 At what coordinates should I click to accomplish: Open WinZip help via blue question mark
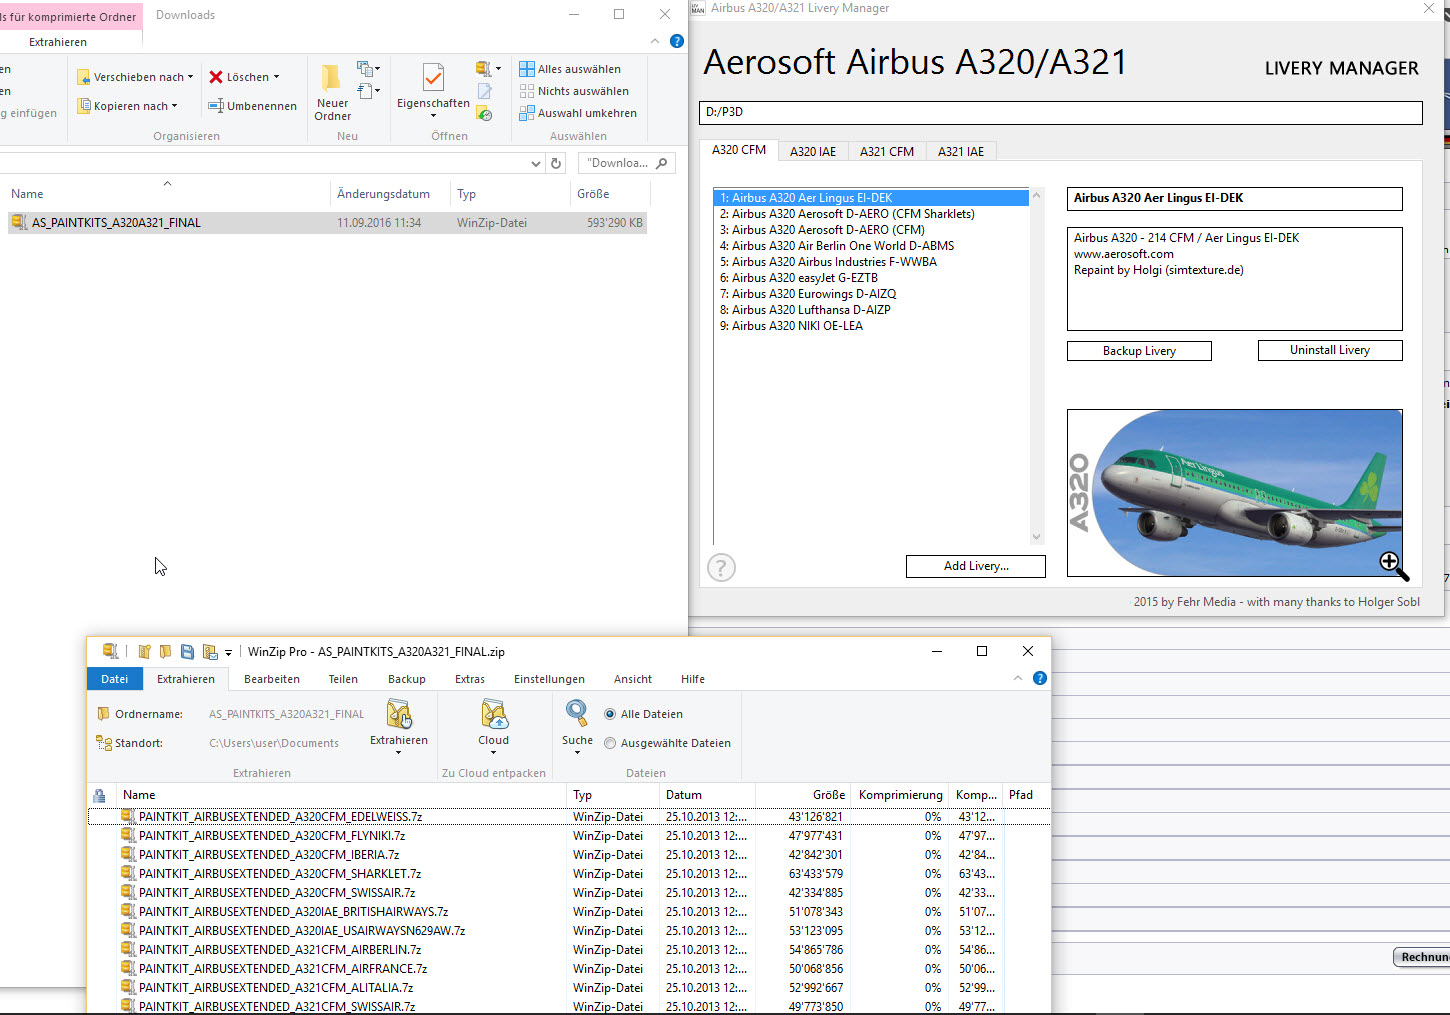click(1040, 678)
